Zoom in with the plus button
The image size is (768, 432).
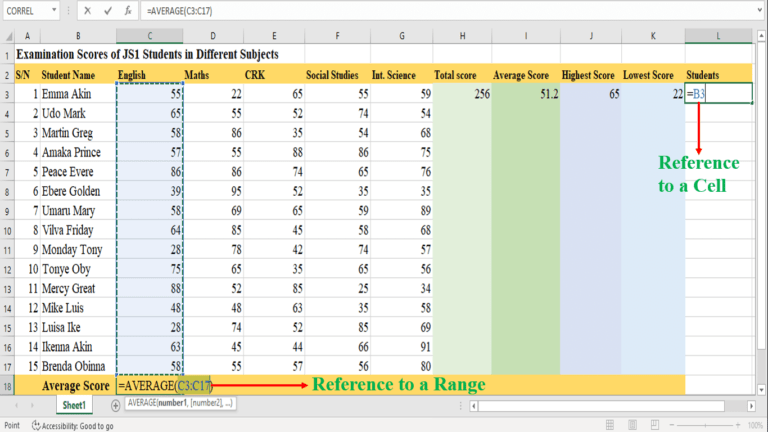738,425
